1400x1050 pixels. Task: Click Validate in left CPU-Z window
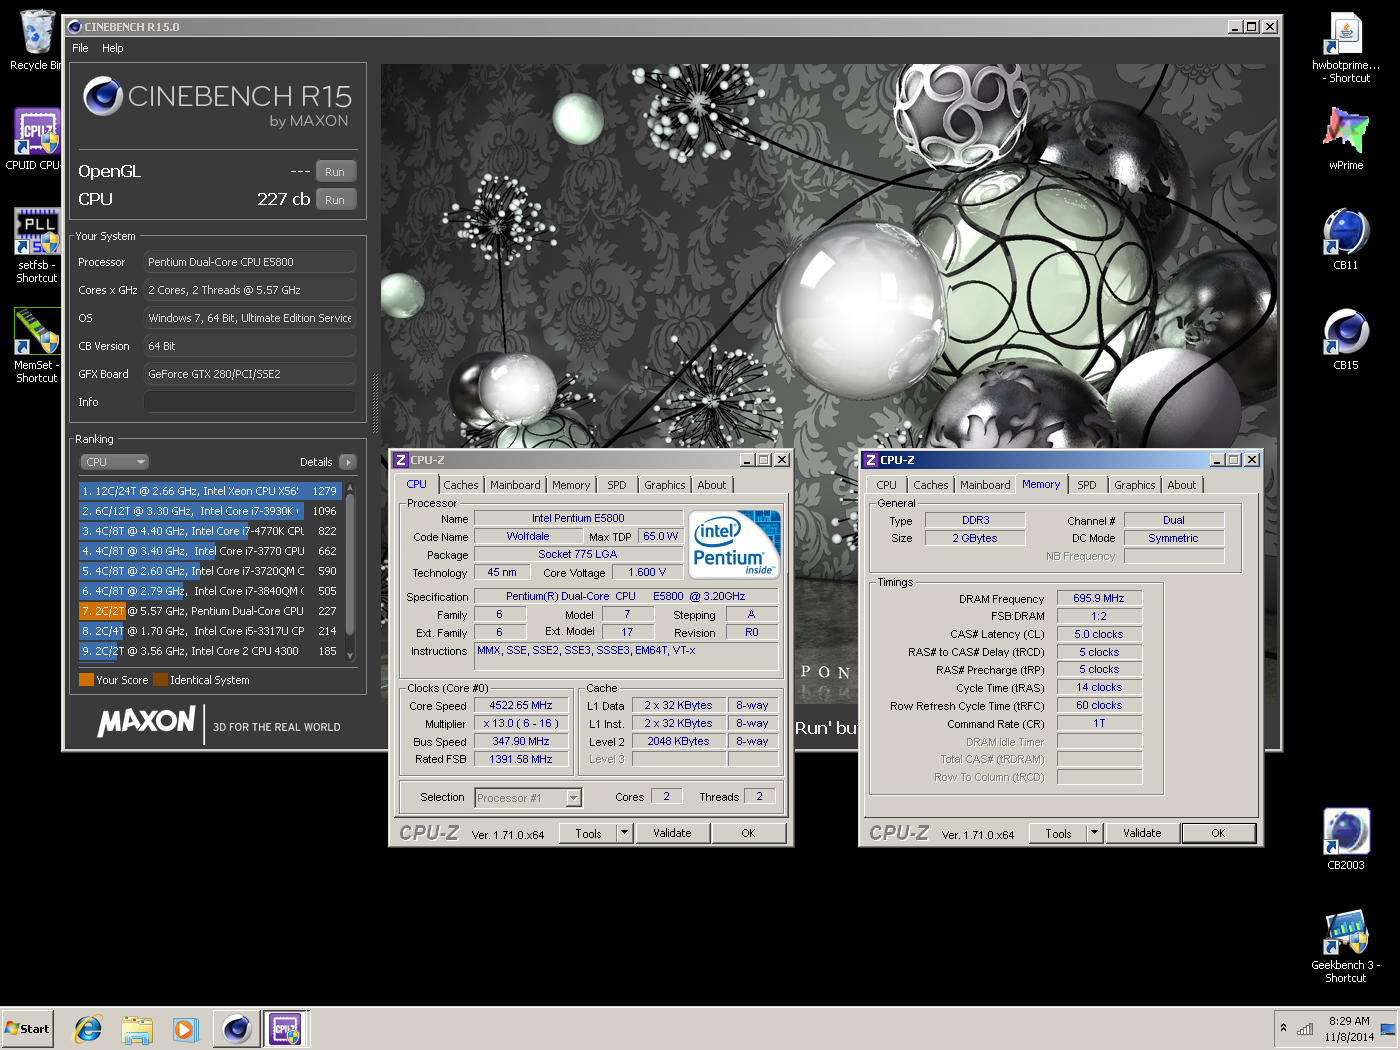(672, 833)
